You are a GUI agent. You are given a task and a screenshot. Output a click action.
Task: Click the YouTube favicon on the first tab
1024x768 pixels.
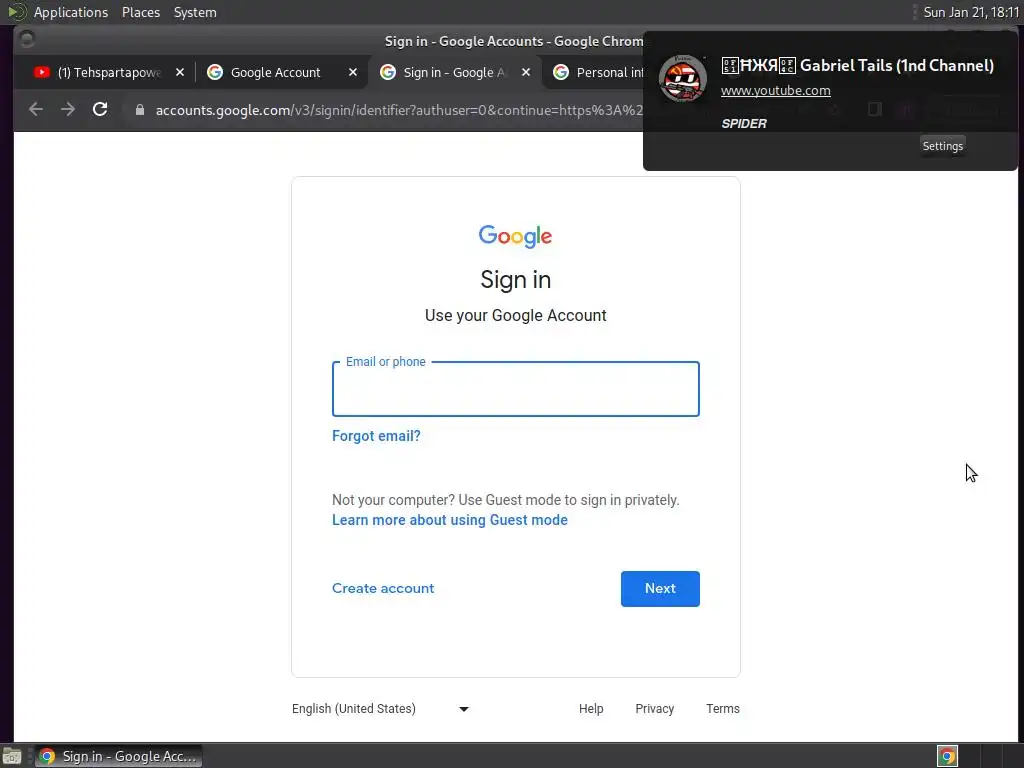42,72
